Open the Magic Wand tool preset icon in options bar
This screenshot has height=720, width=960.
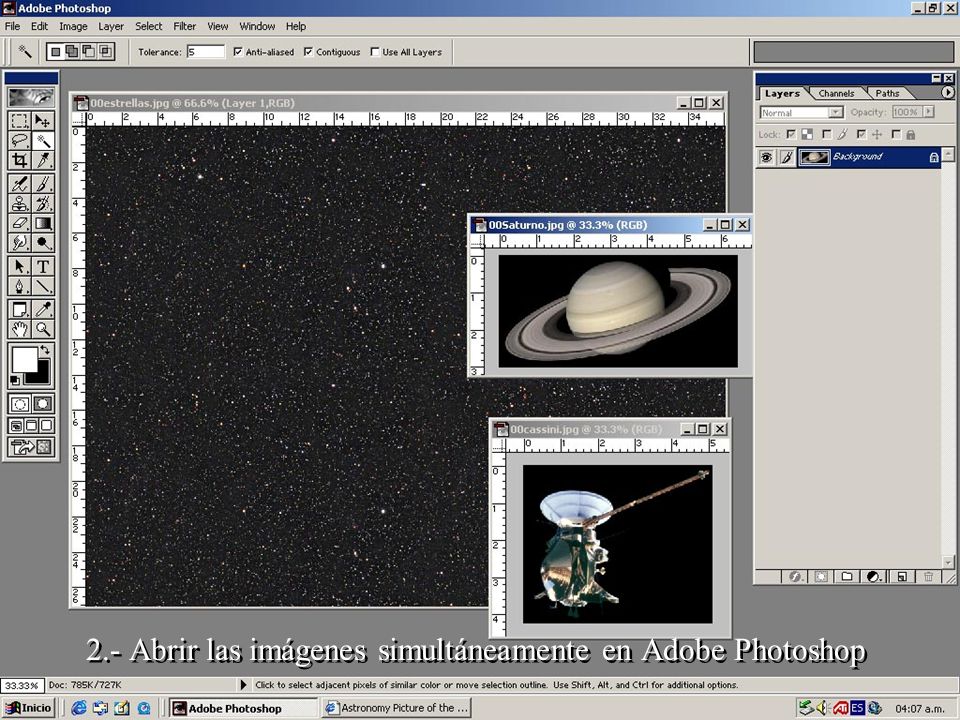pos(24,51)
